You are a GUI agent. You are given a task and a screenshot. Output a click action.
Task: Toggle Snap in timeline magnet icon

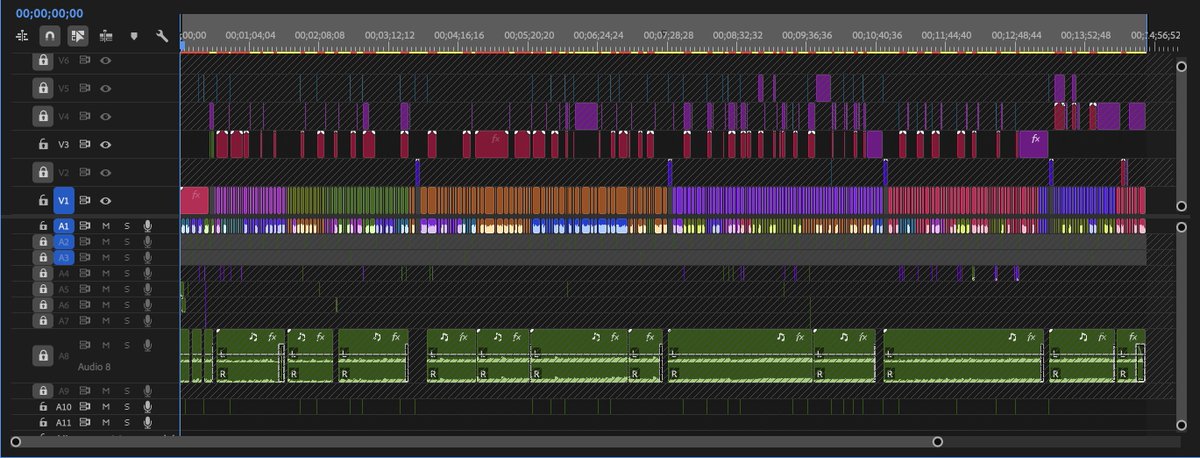coord(50,35)
